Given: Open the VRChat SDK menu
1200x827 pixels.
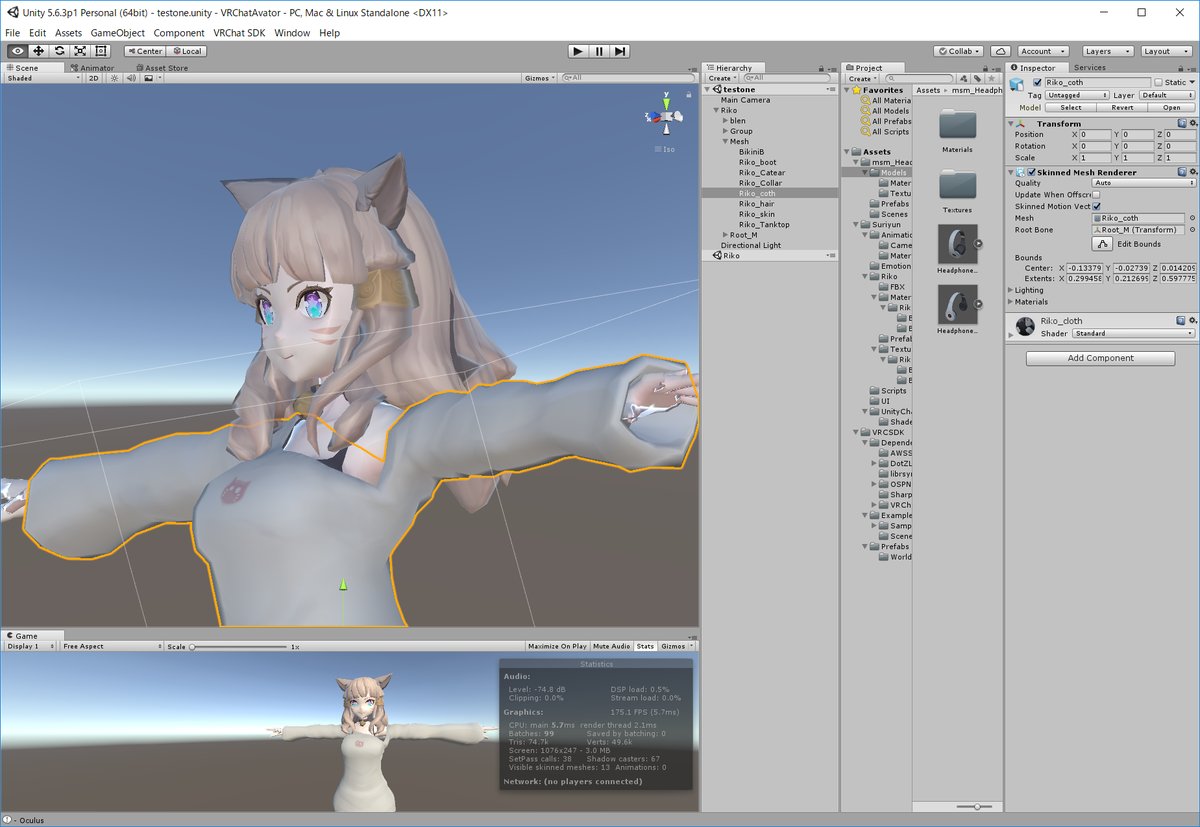Looking at the screenshot, I should pyautogui.click(x=240, y=33).
